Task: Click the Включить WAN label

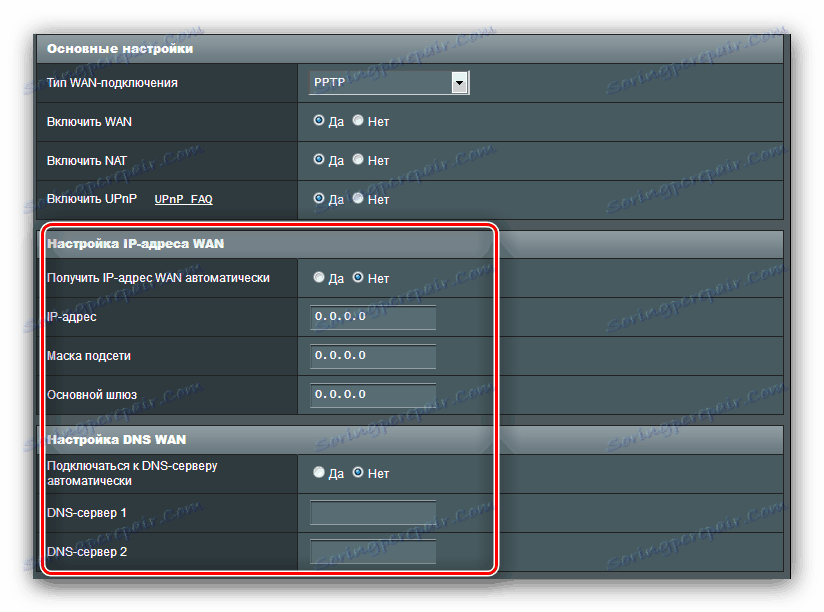Action: (89, 122)
